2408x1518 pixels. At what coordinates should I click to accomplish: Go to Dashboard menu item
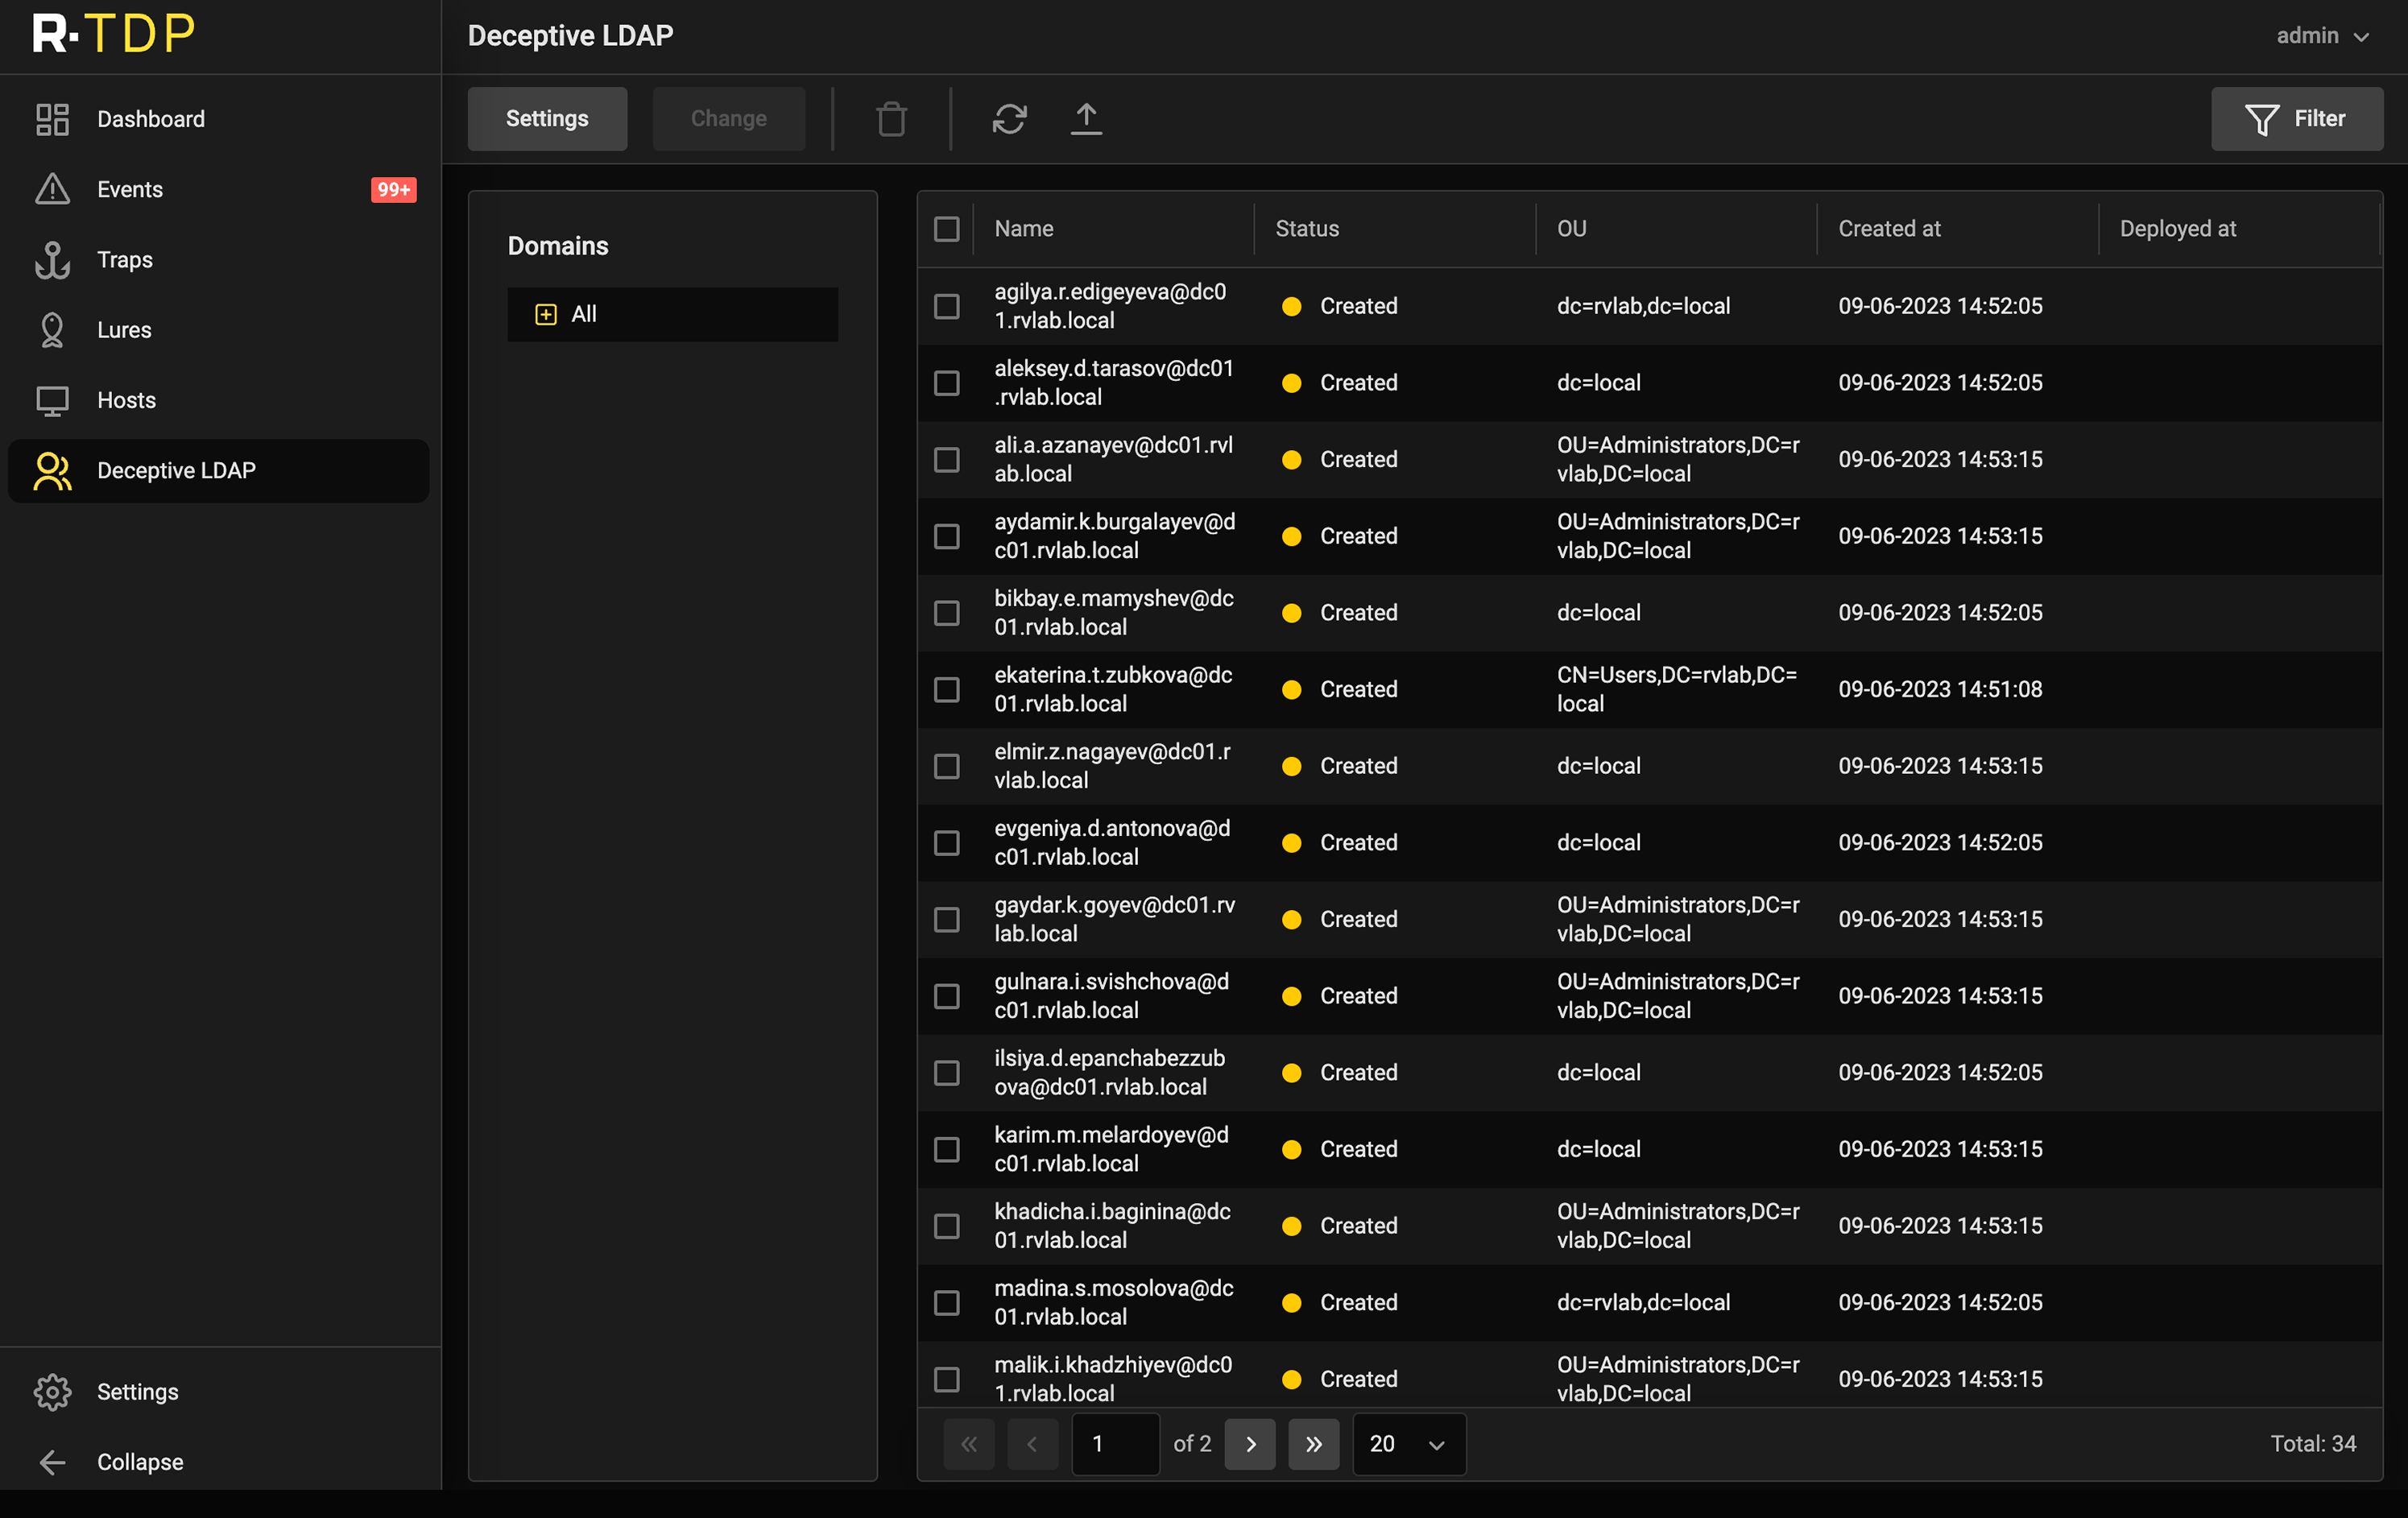(150, 119)
